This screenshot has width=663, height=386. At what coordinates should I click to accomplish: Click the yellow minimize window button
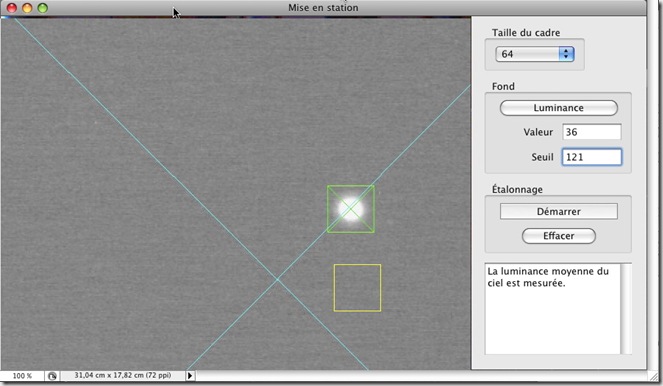click(x=27, y=8)
